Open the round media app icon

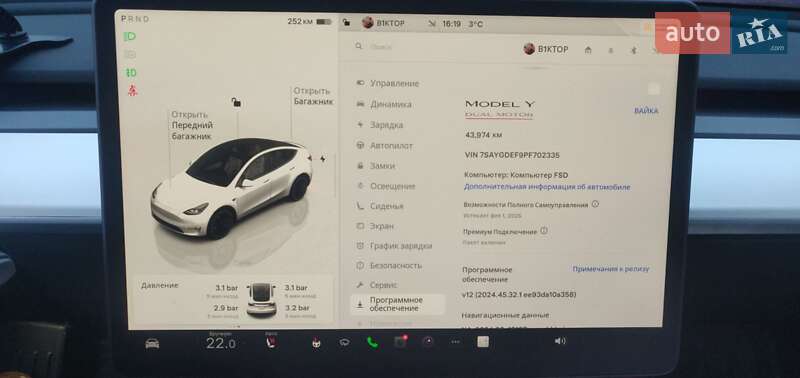pos(428,341)
